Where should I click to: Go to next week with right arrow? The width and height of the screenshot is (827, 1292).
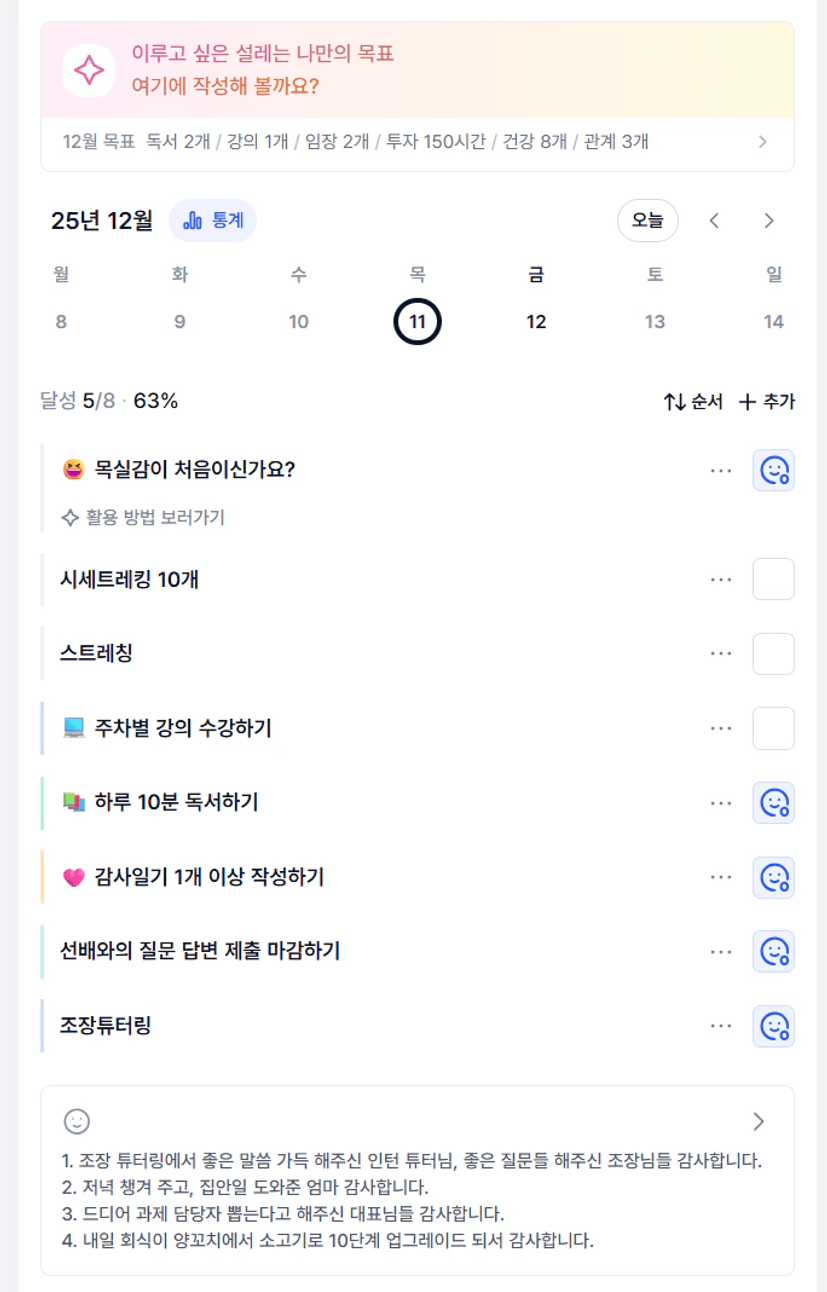click(x=768, y=221)
